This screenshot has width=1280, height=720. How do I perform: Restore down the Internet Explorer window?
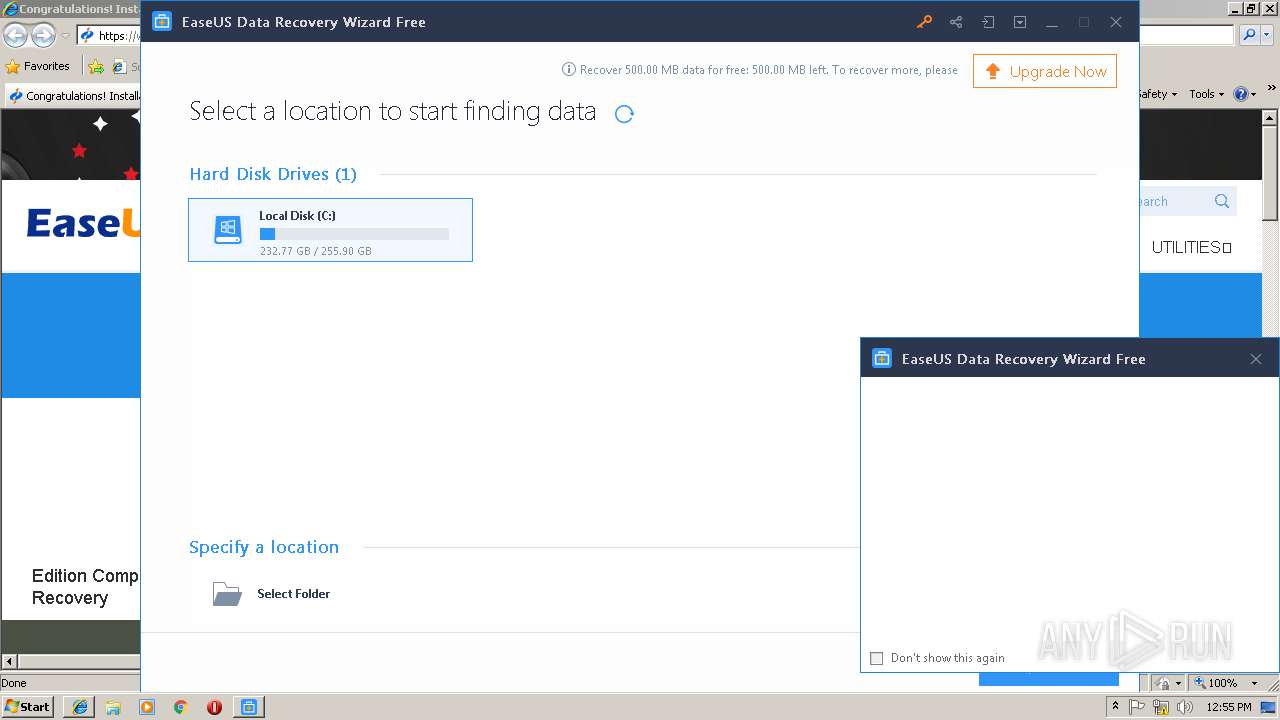(1251, 8)
